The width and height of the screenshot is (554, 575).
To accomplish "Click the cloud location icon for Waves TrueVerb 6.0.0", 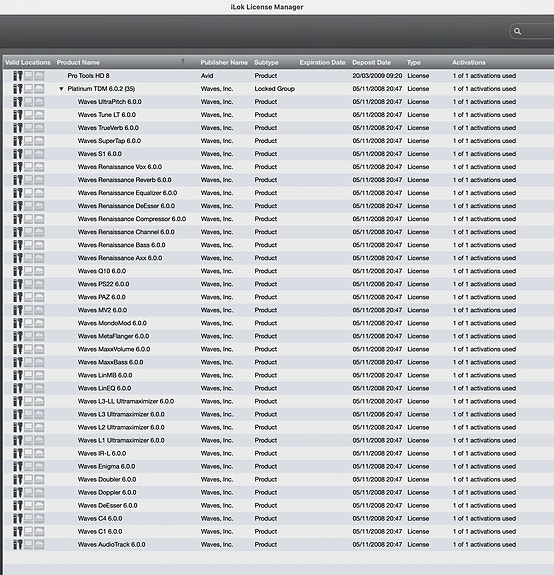I will [x=39, y=128].
